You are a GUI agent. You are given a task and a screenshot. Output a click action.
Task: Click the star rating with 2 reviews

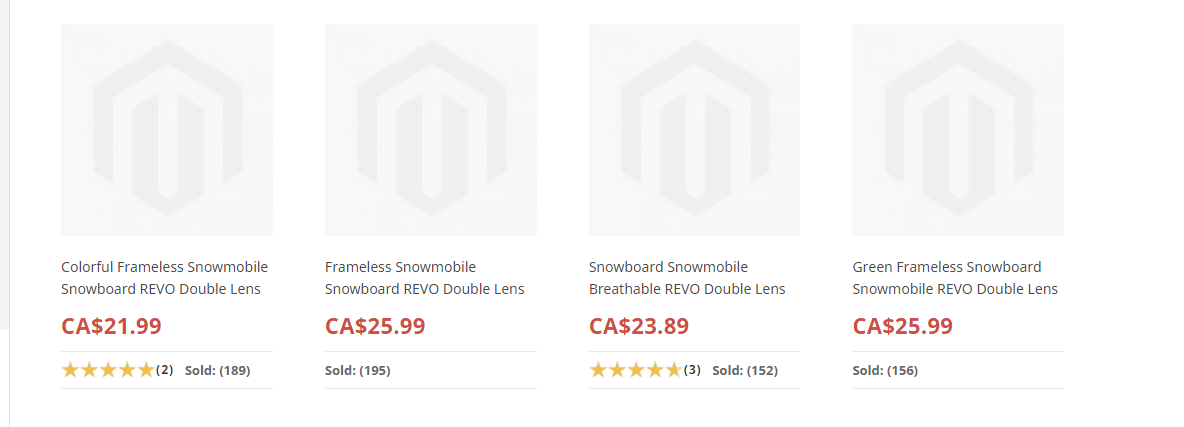click(108, 370)
